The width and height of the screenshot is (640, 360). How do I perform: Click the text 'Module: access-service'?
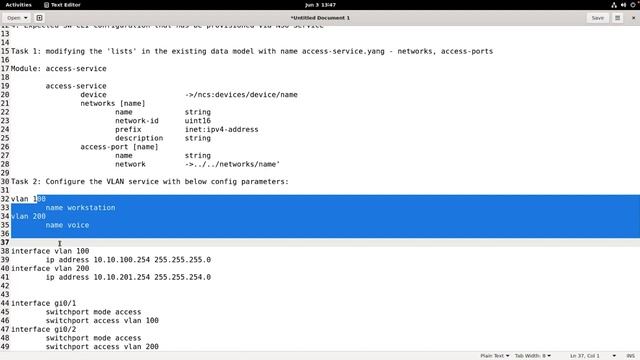click(x=58, y=69)
